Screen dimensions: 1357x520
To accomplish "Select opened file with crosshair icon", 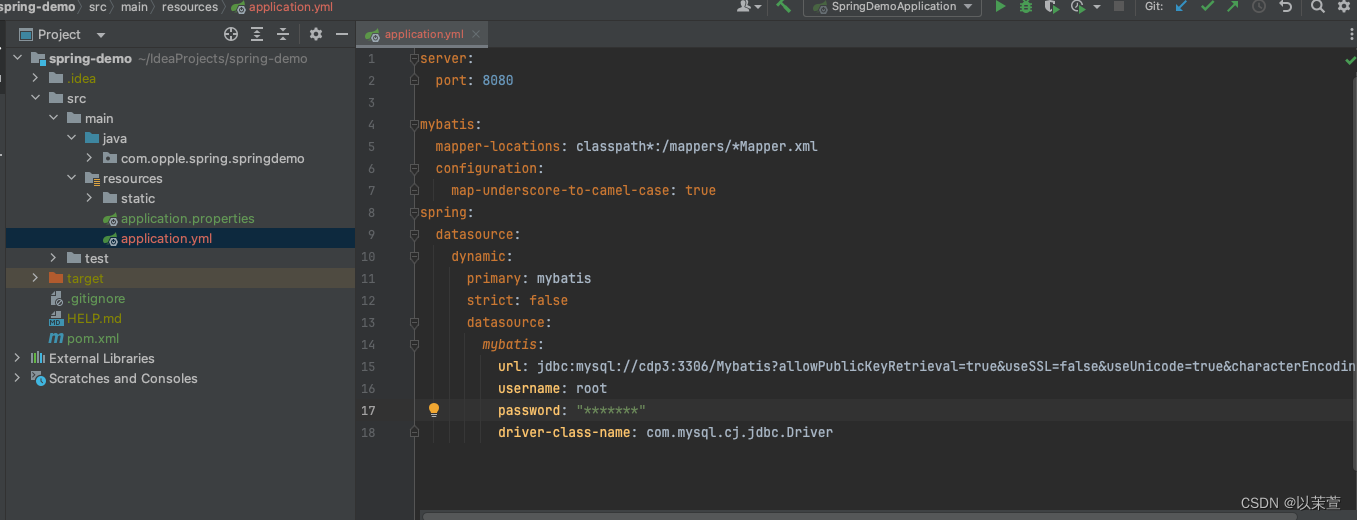I will (x=231, y=34).
